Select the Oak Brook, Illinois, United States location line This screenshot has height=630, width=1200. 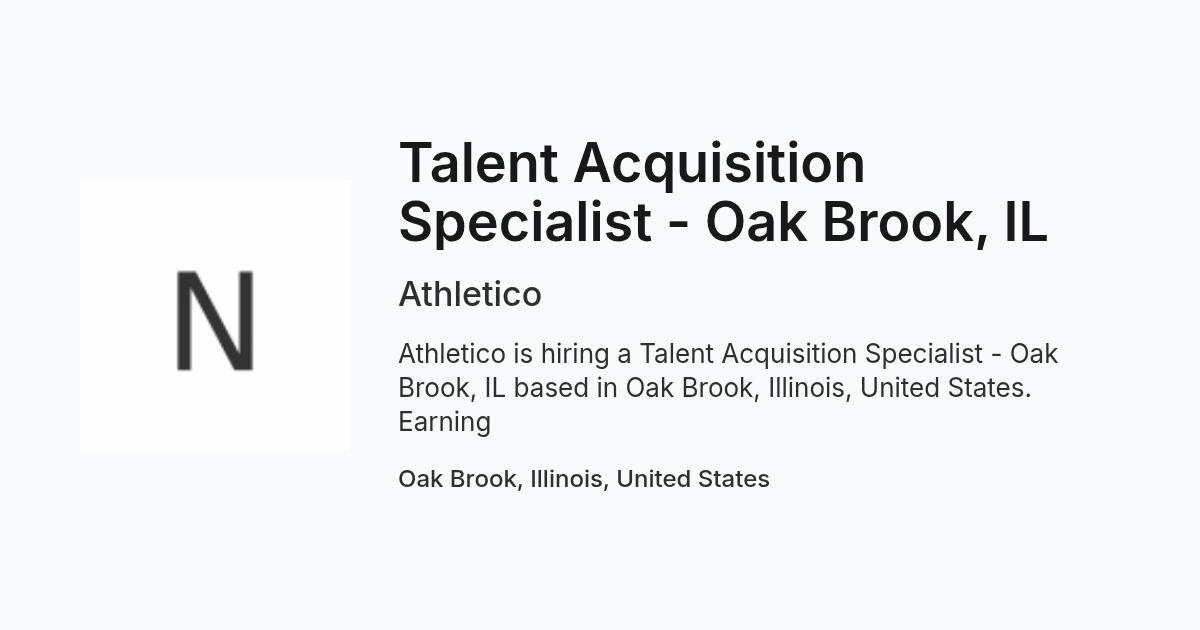tap(584, 479)
